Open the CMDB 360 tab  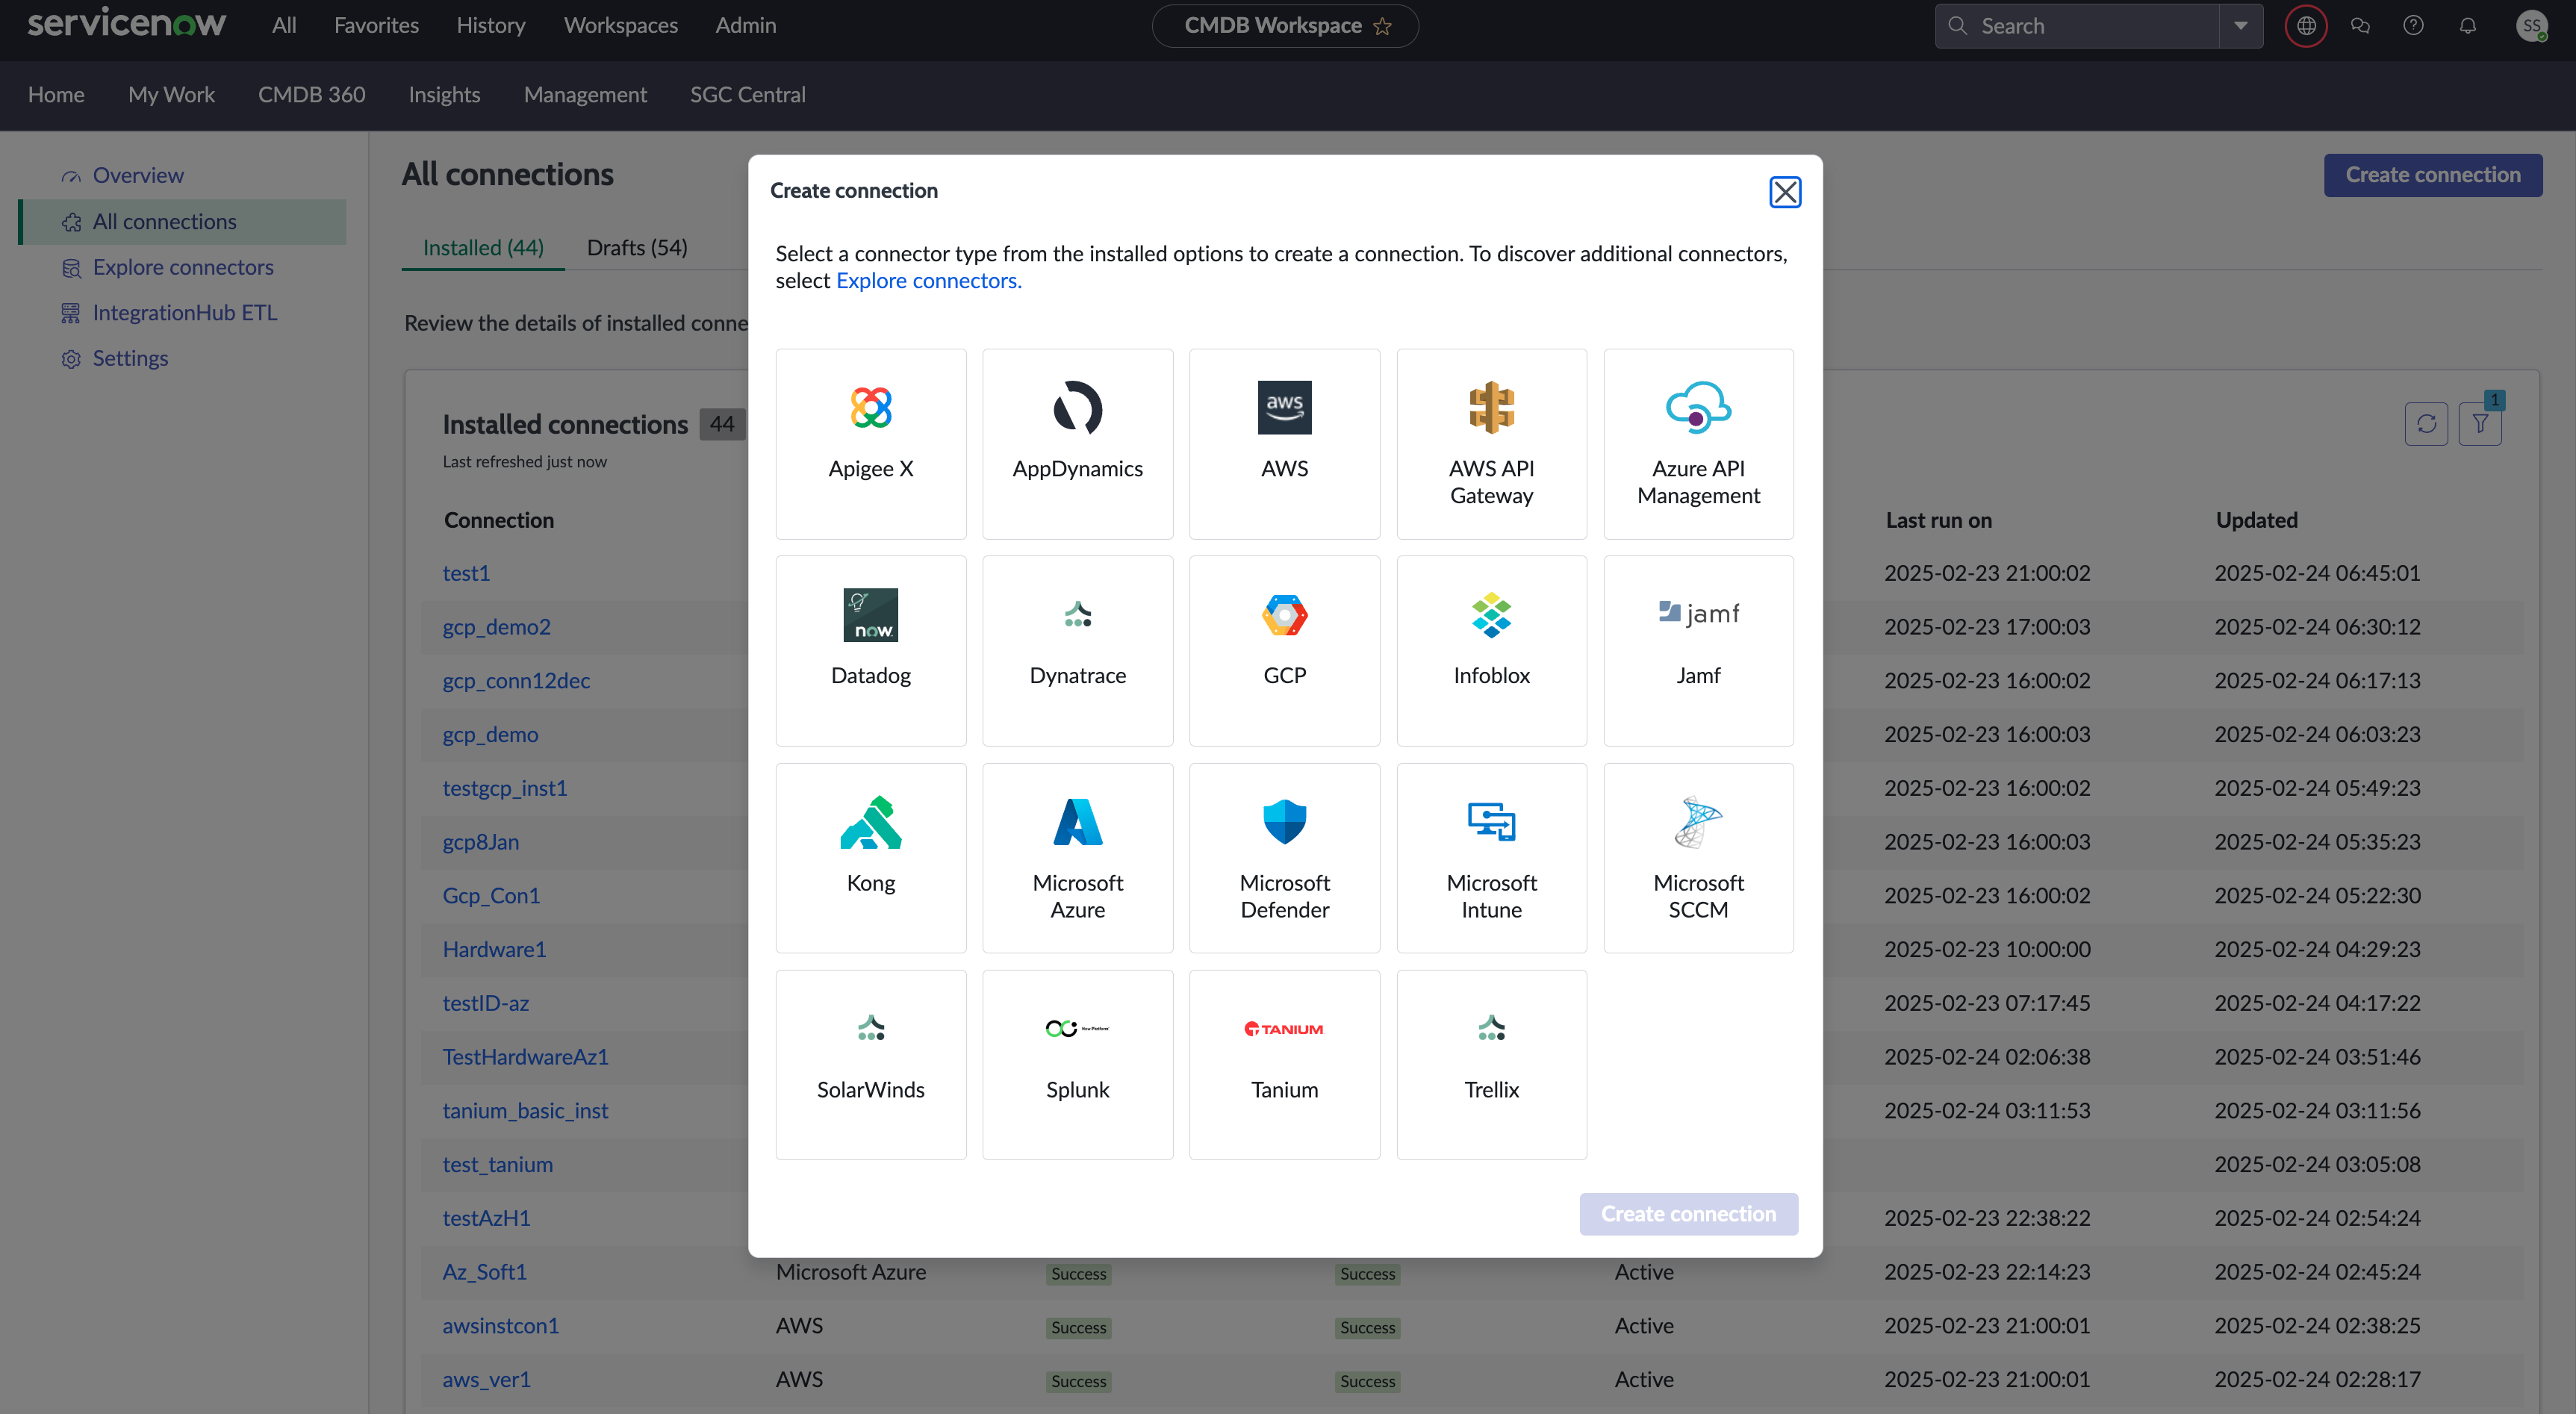[311, 94]
